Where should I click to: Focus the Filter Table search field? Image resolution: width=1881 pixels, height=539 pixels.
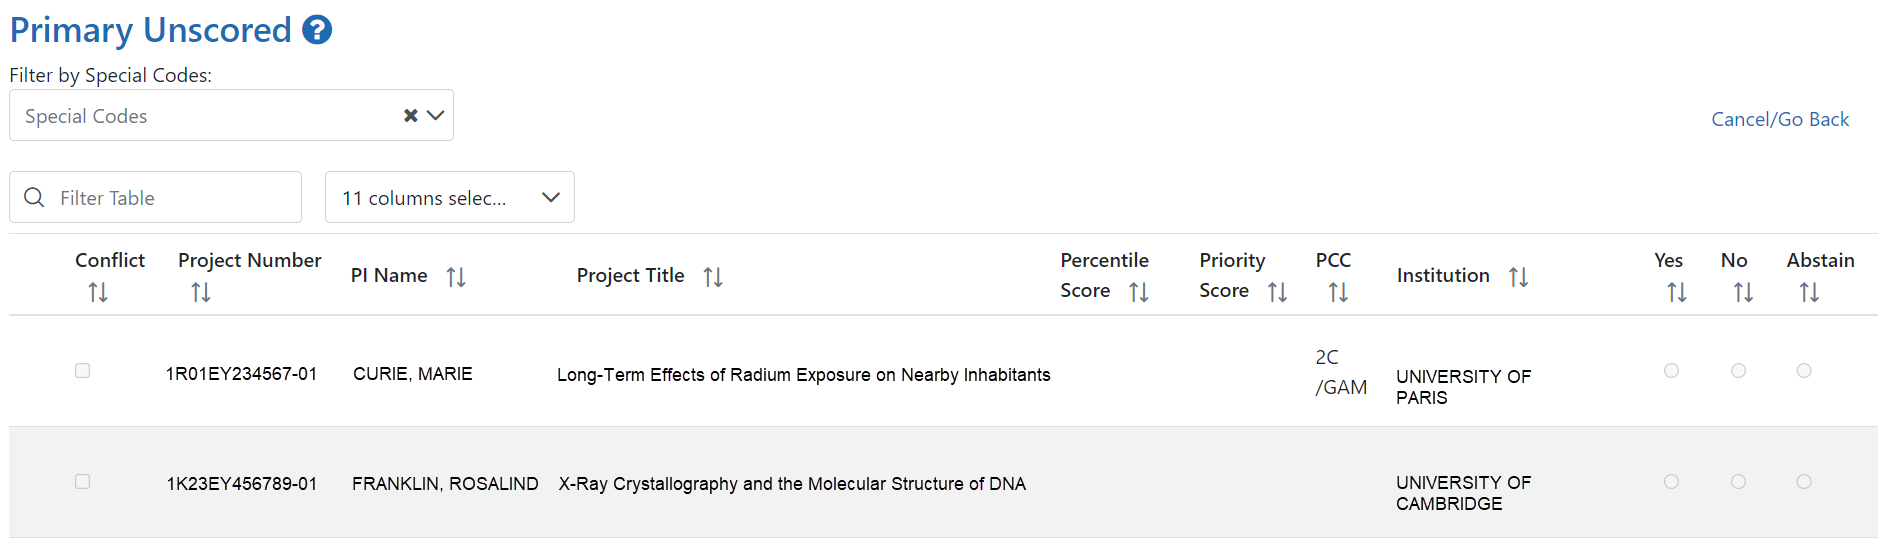pyautogui.click(x=156, y=197)
